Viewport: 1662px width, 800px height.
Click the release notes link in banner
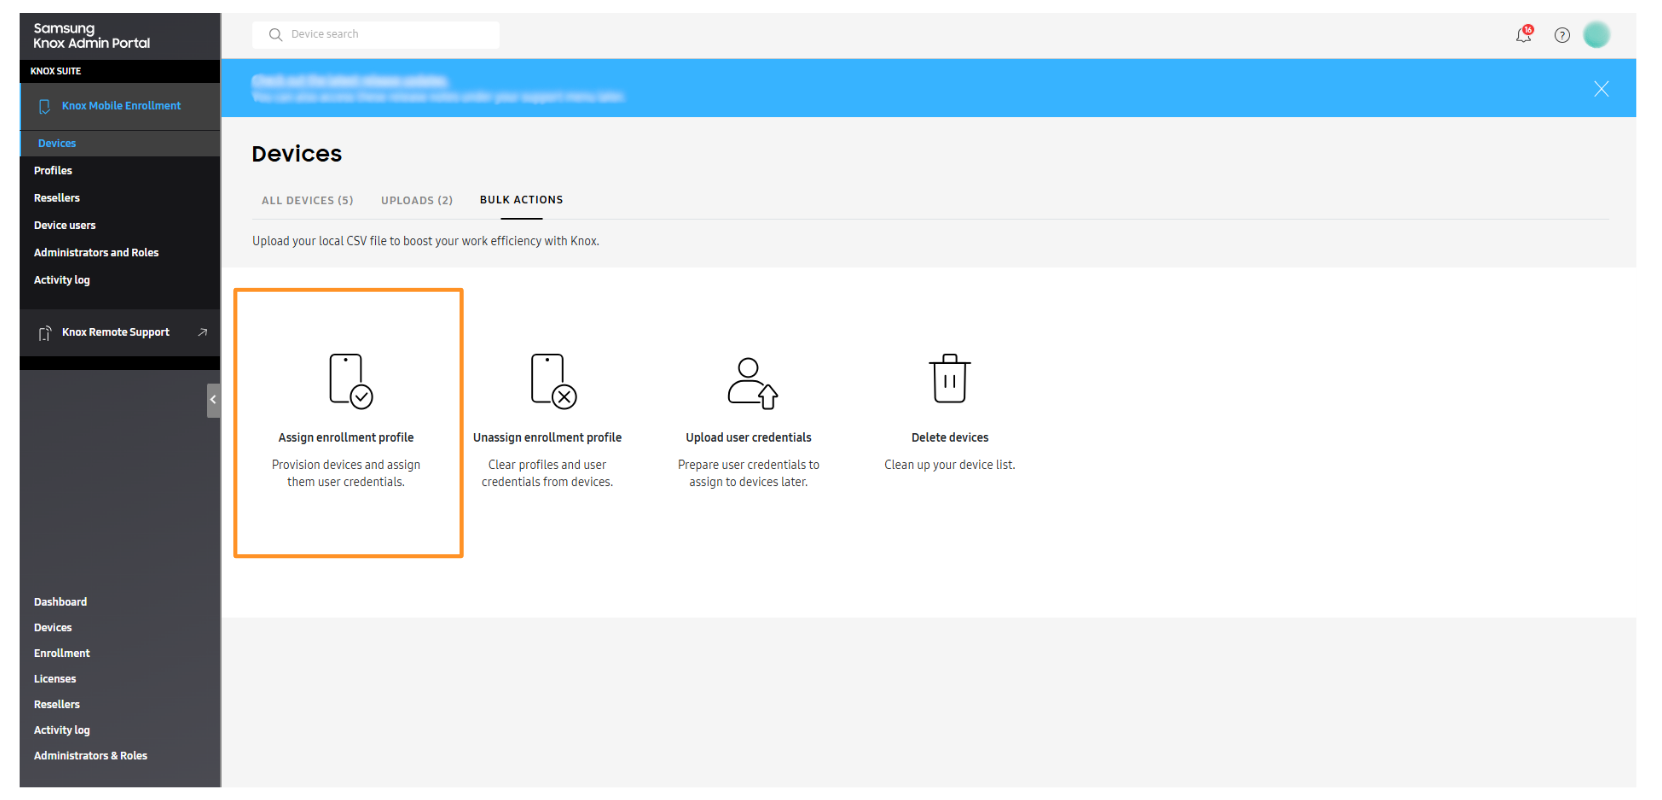click(x=349, y=80)
